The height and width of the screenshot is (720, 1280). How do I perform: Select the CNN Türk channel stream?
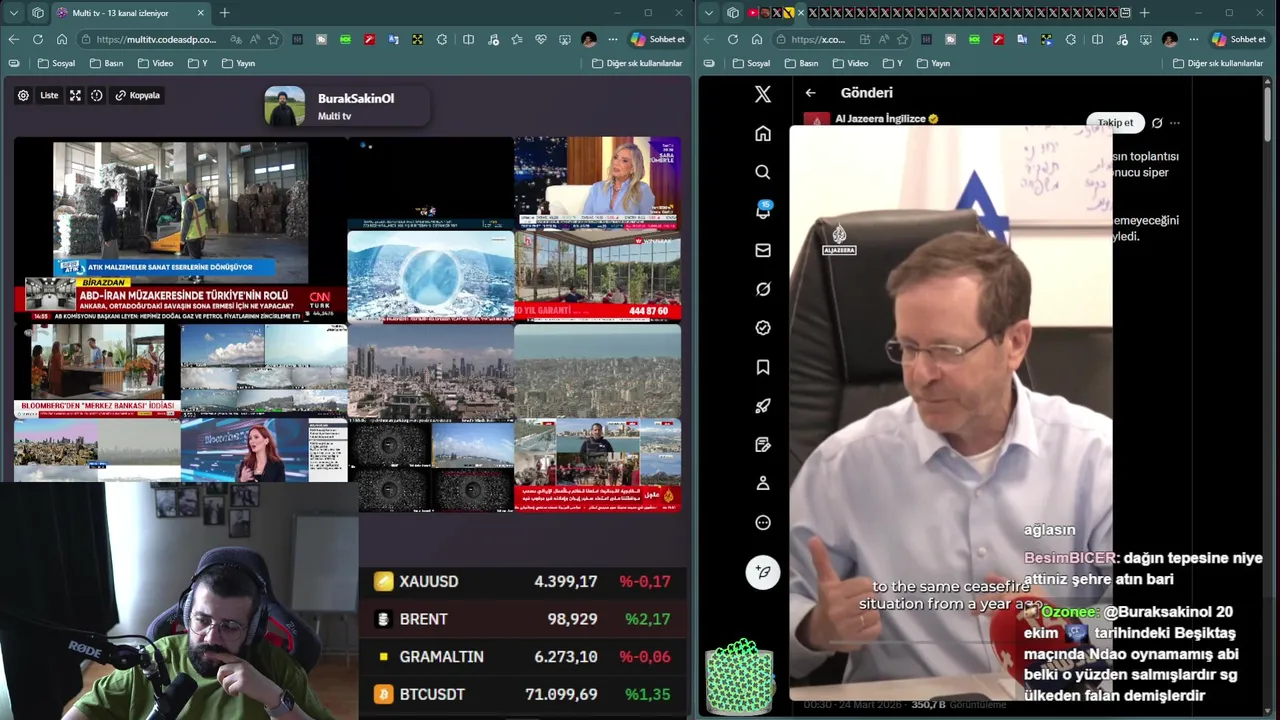[180, 230]
